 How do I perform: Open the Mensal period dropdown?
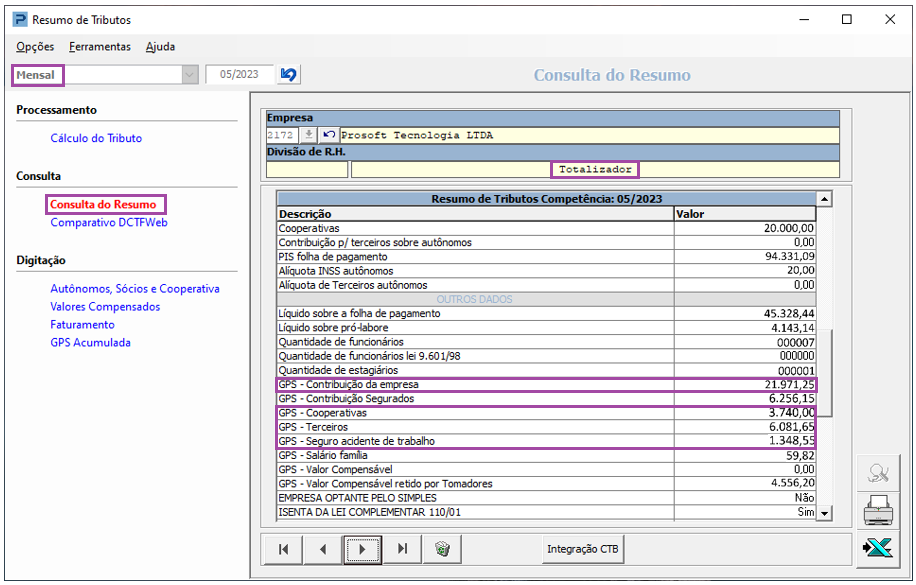190,75
